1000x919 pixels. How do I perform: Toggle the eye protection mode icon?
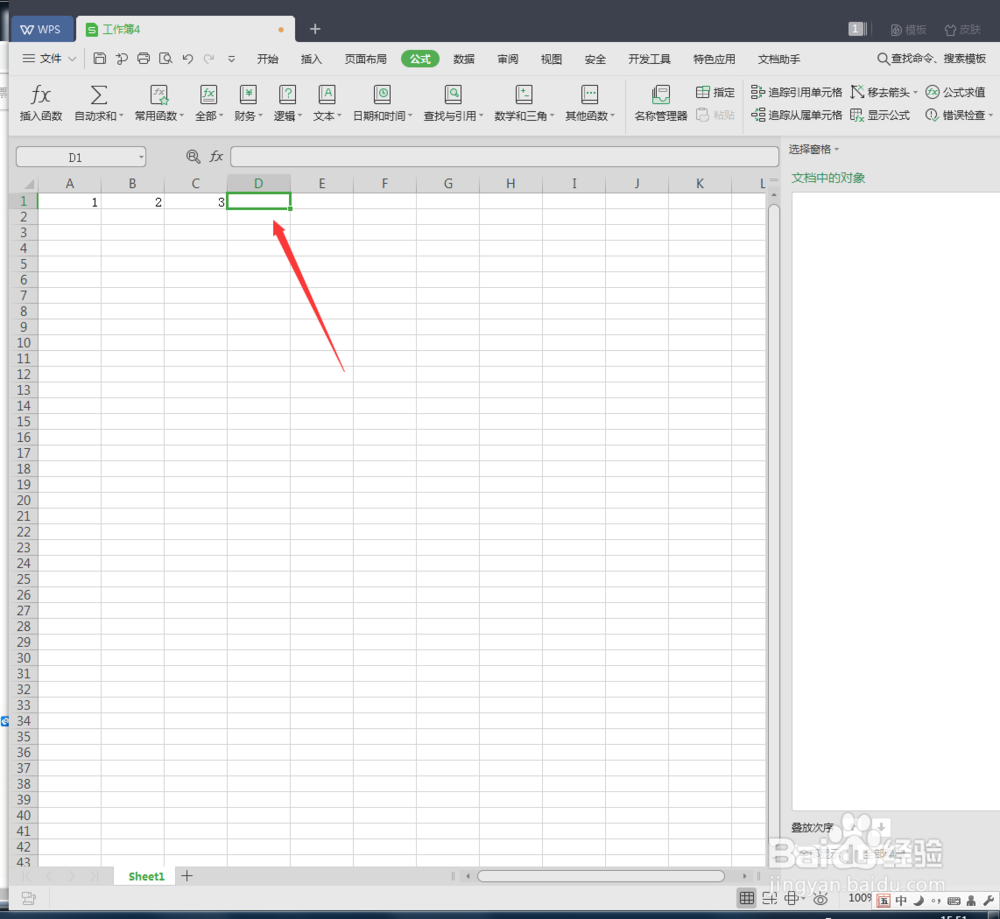click(x=820, y=899)
